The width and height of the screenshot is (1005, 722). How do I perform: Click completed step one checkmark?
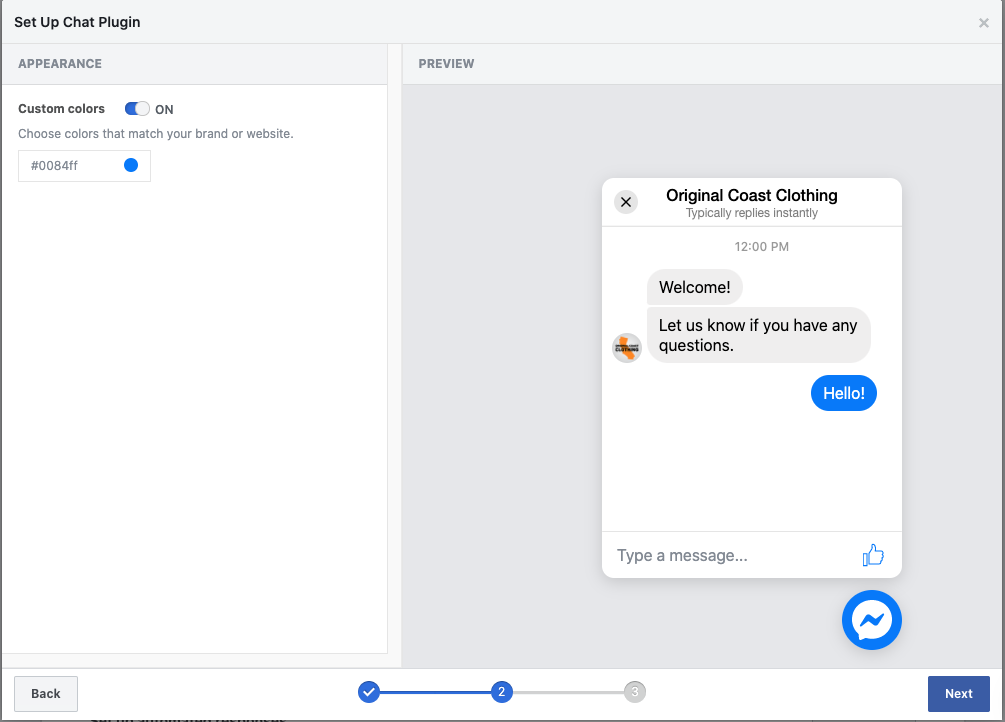point(369,692)
